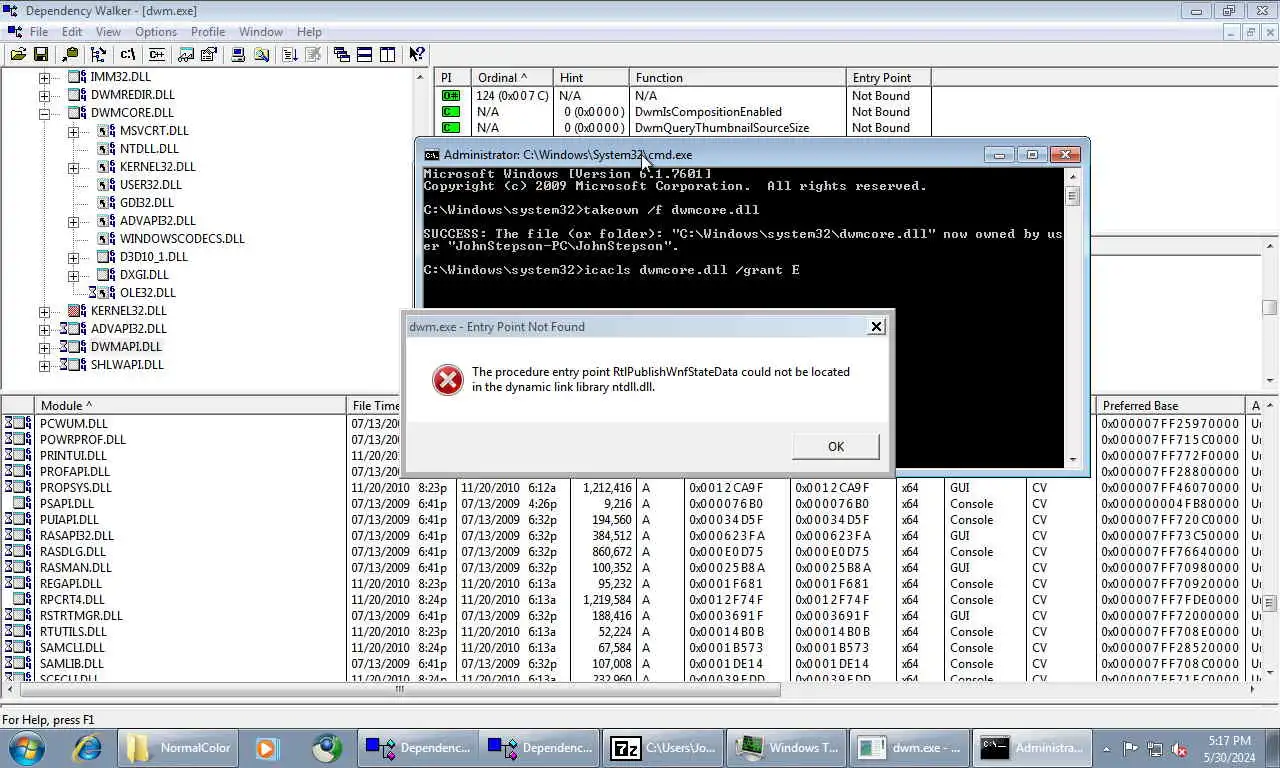Click the taskbar clock showing 5:17 PM
Viewport: 1280px width, 768px height.
click(1229, 748)
